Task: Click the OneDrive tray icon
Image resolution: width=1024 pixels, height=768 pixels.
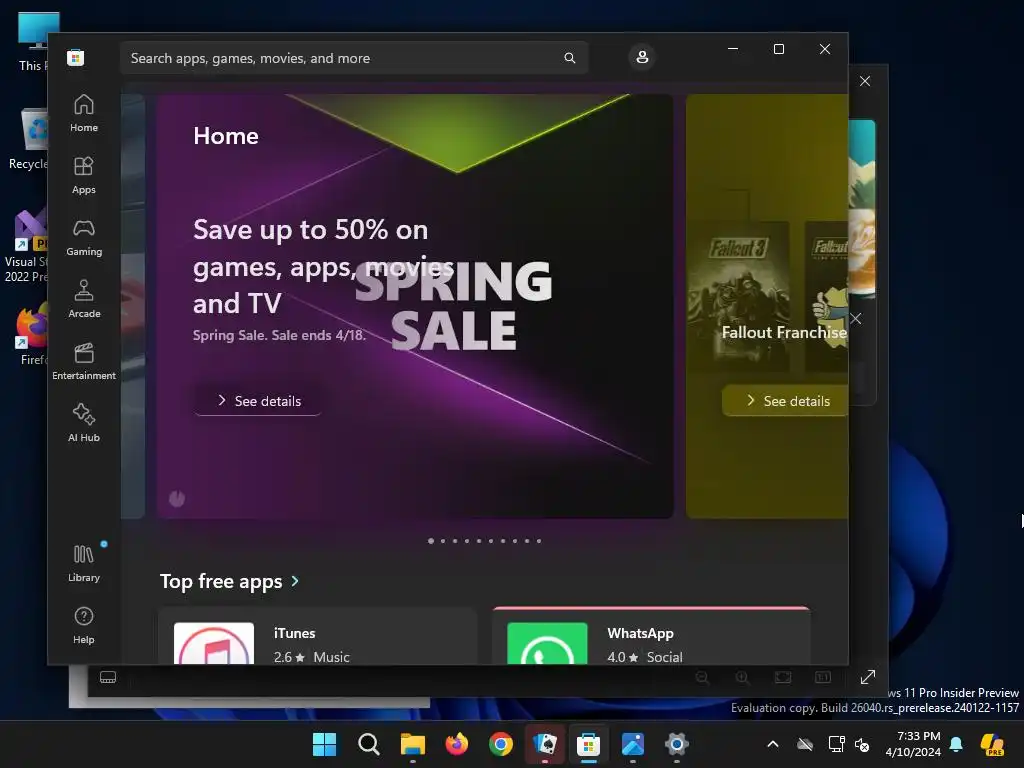Action: pyautogui.click(x=805, y=744)
